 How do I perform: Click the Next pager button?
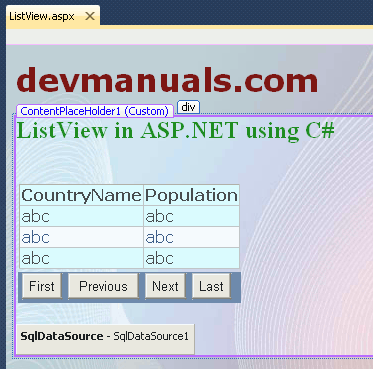click(165, 286)
